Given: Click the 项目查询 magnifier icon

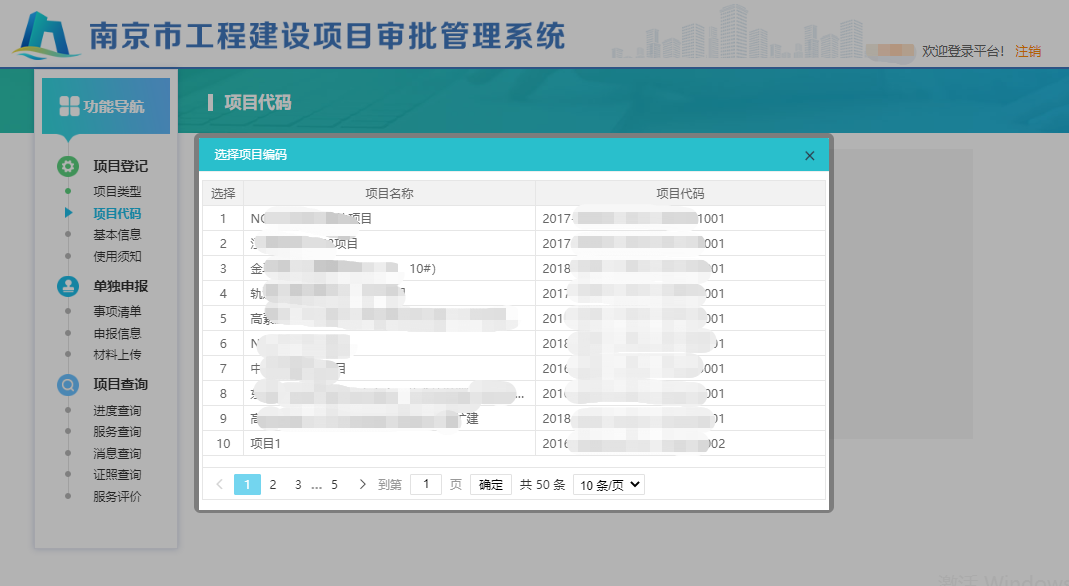Looking at the screenshot, I should pyautogui.click(x=67, y=385).
